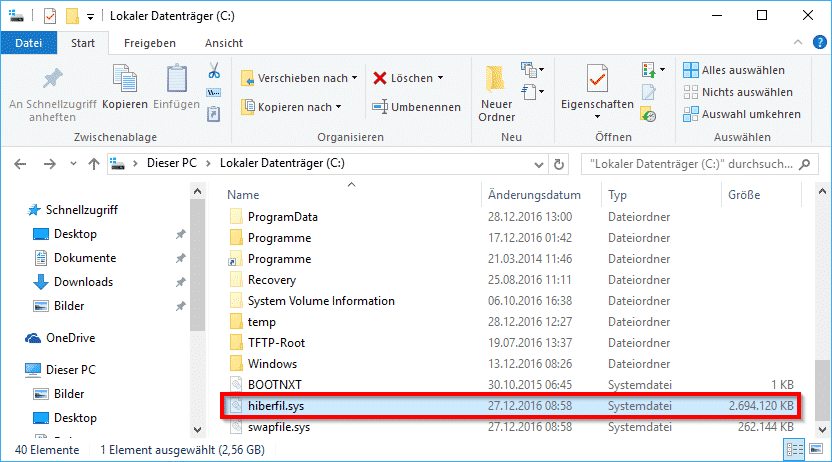Image resolution: width=832 pixels, height=462 pixels.
Task: Go back with the left arrow
Action: (20, 164)
